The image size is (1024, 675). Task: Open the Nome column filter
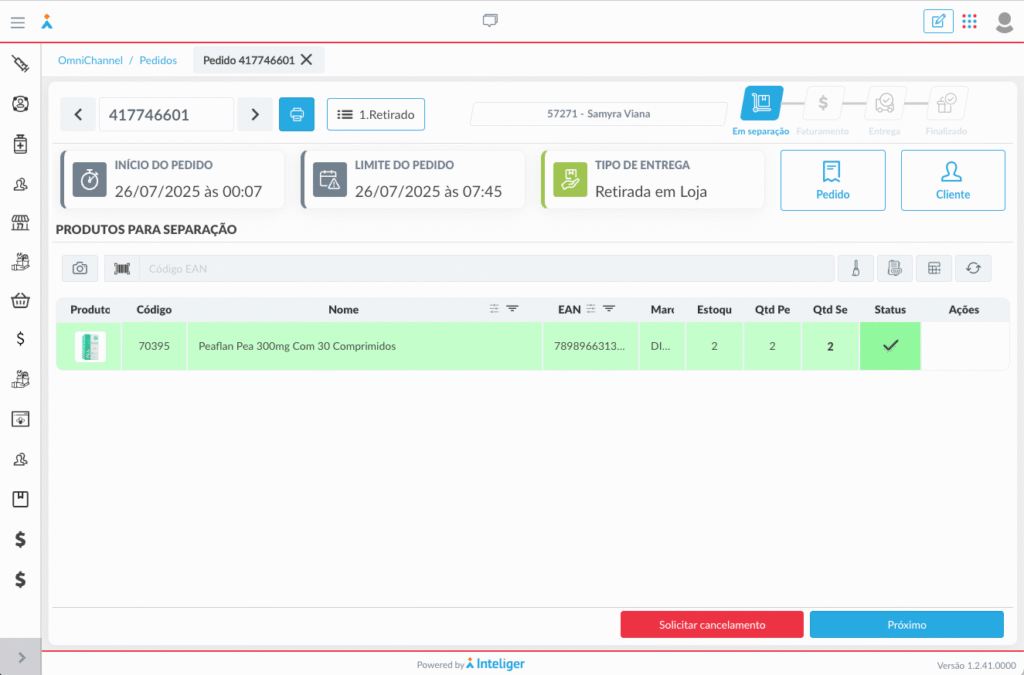click(512, 309)
